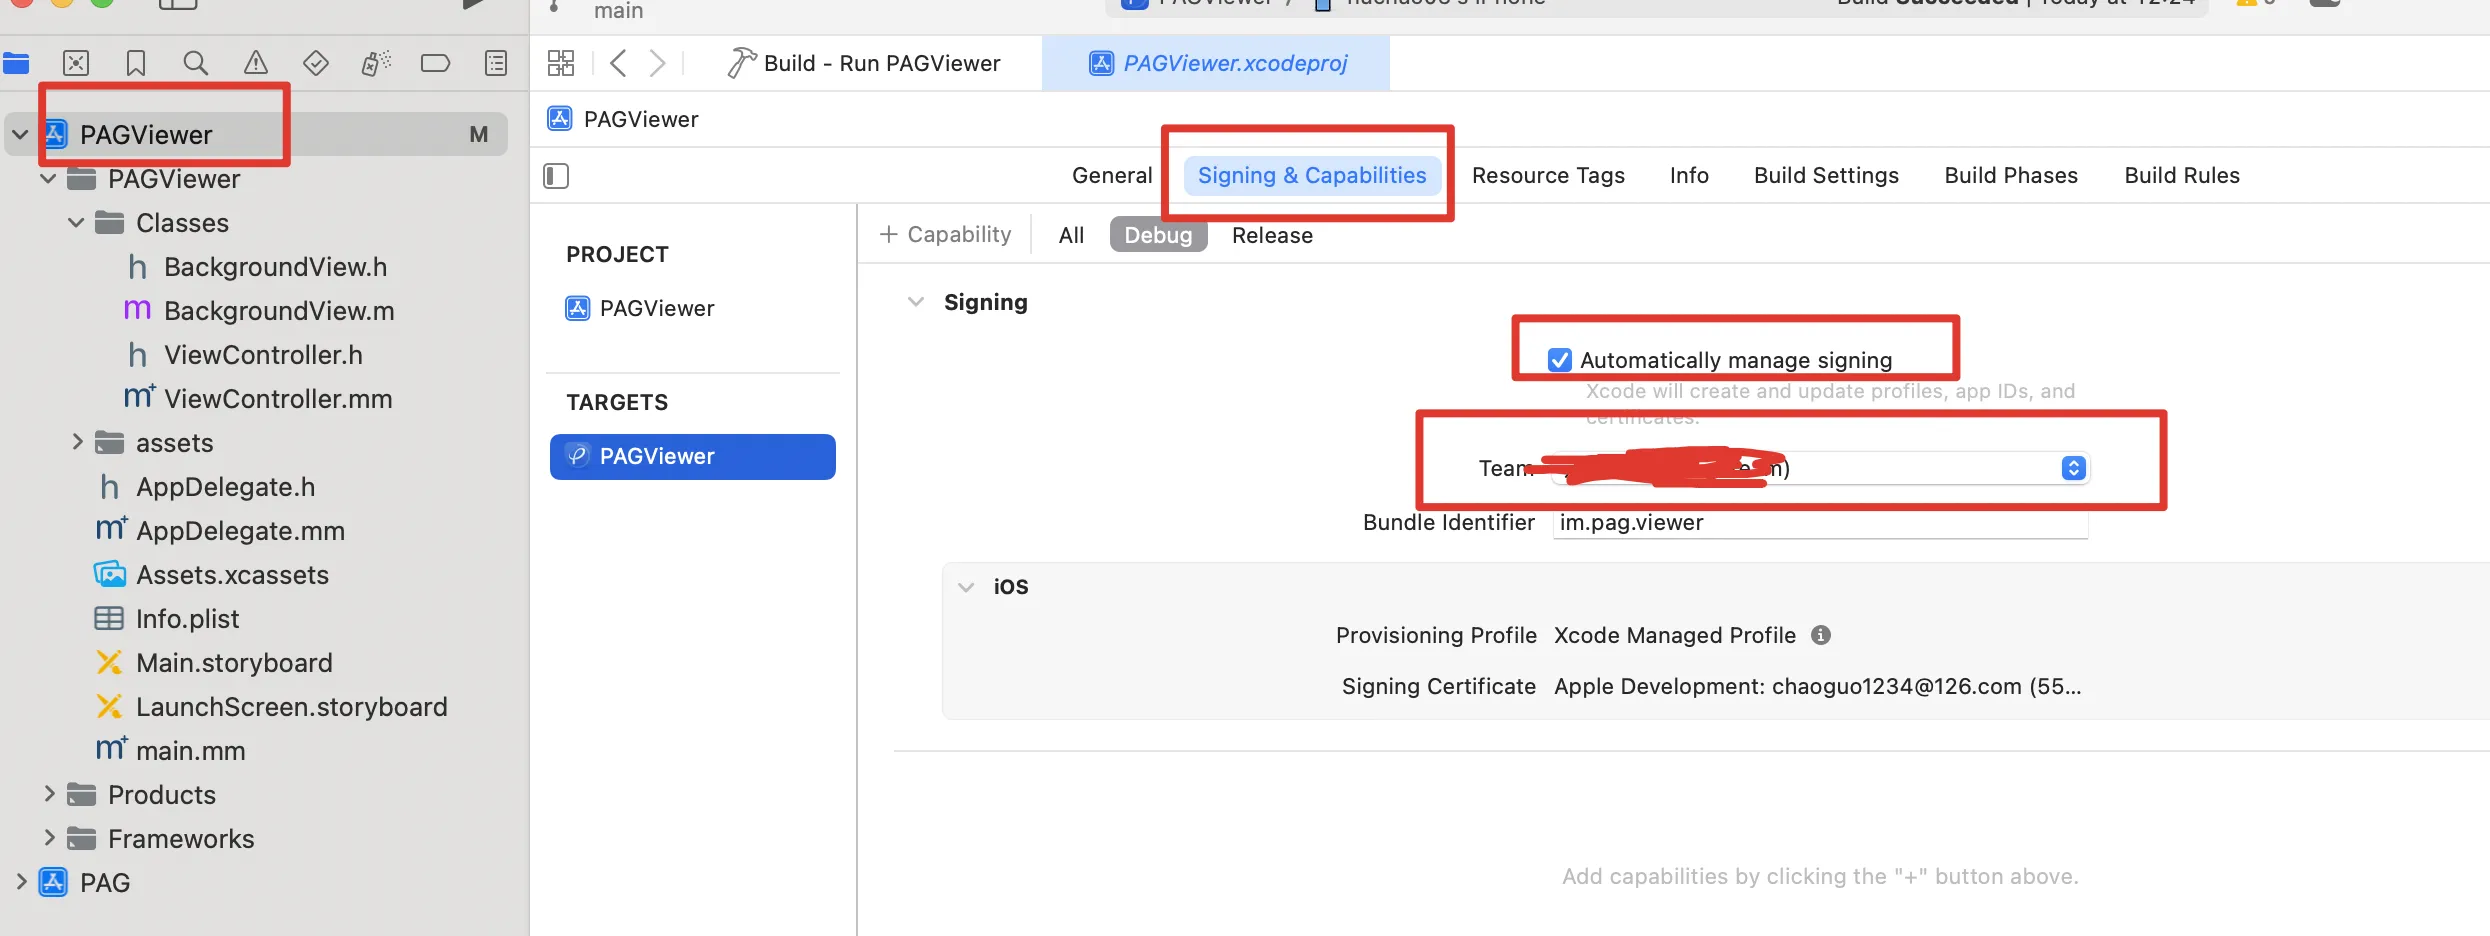This screenshot has width=2490, height=936.
Task: Open the Find navigator magnifier icon
Action: (x=196, y=63)
